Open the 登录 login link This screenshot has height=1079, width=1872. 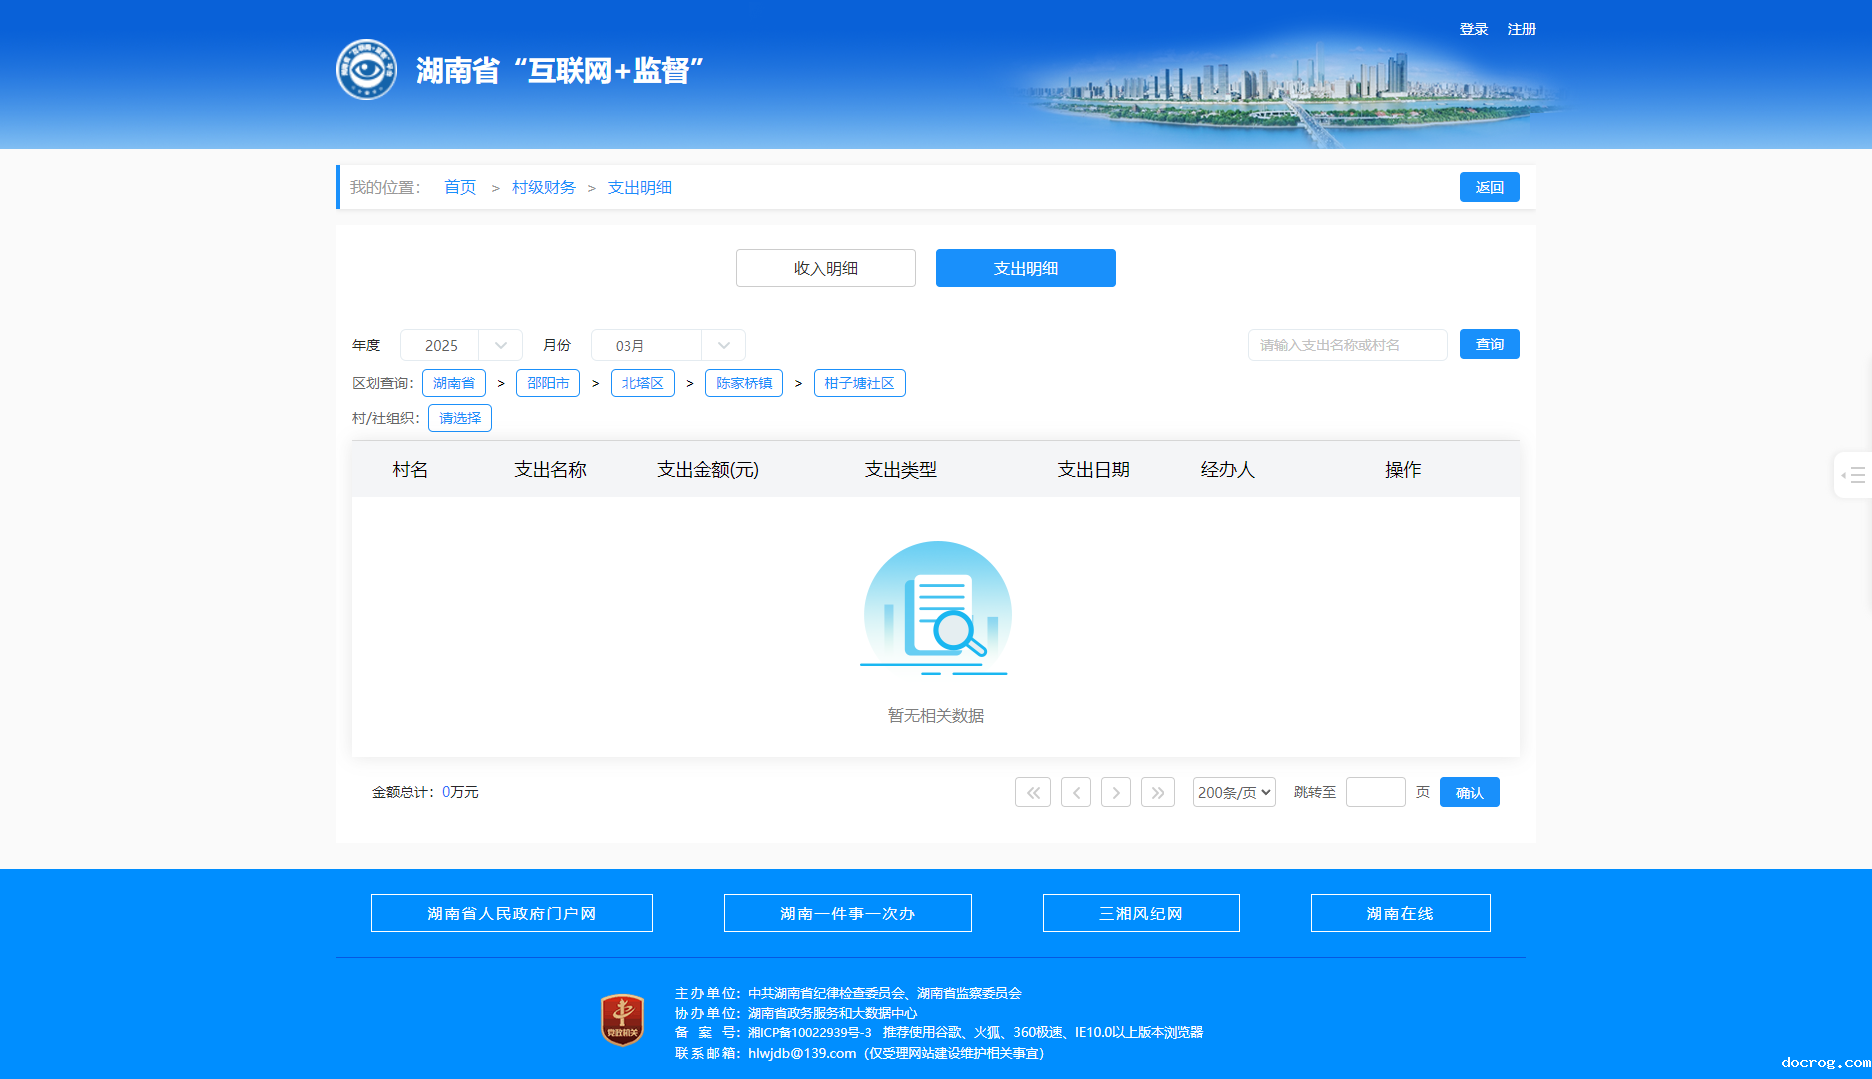(x=1473, y=29)
